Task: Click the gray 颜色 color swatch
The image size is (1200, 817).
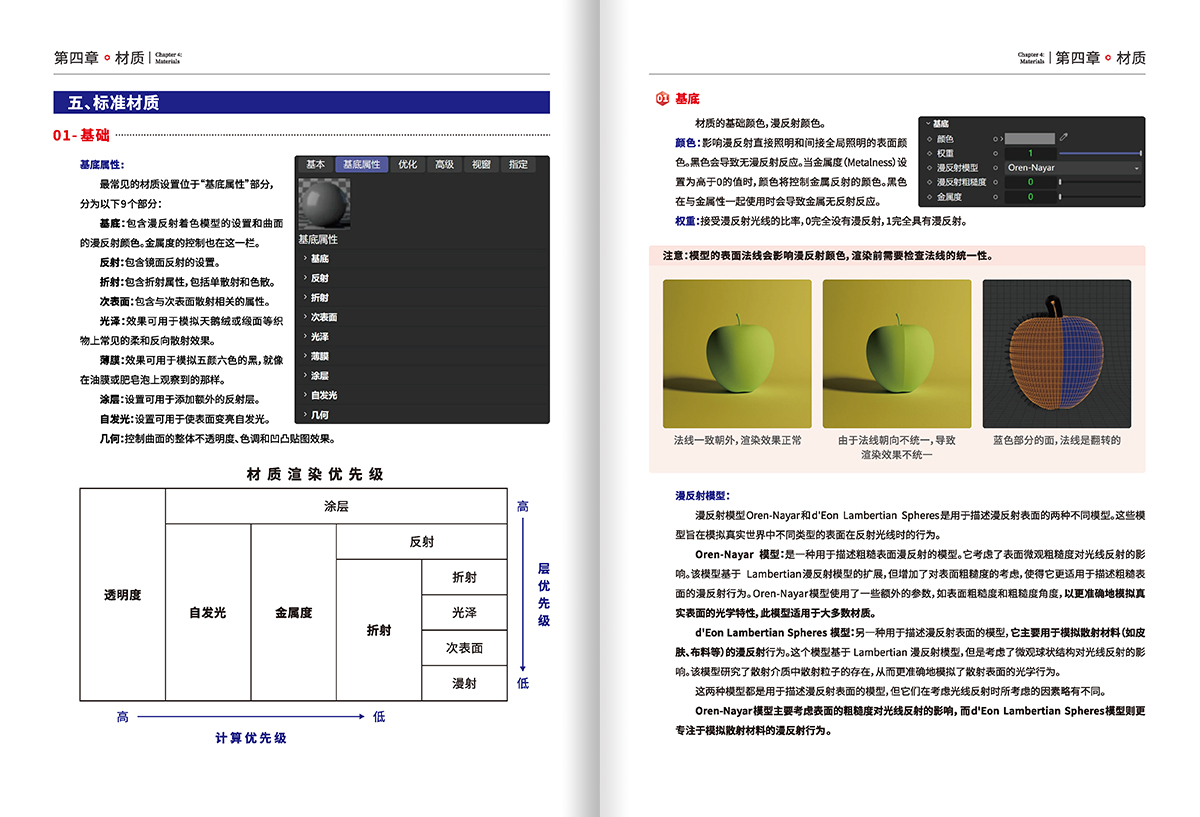Action: click(1029, 139)
